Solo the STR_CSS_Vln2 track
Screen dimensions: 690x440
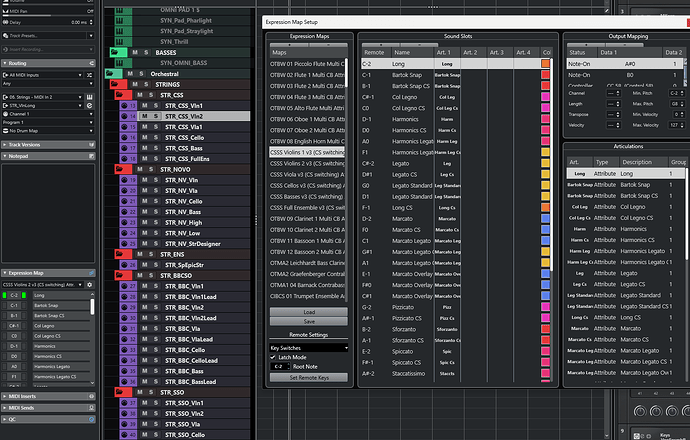[x=155, y=116]
